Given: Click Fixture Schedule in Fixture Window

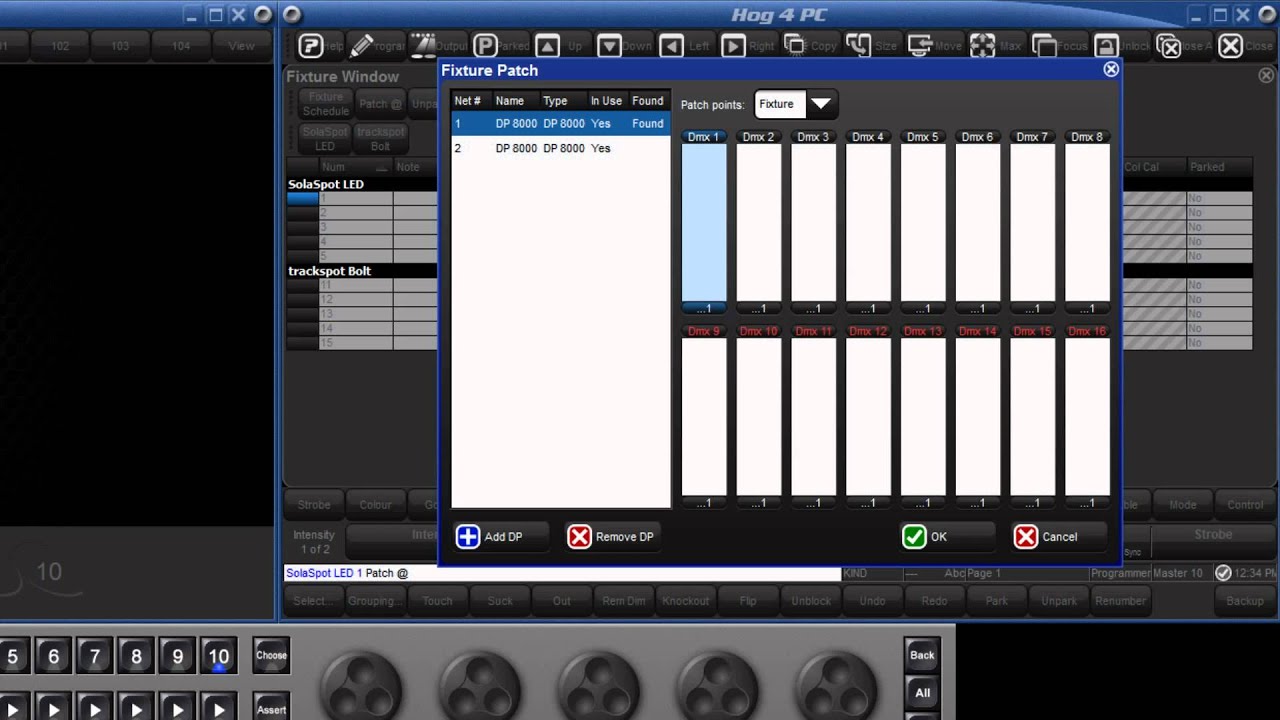Looking at the screenshot, I should point(325,104).
